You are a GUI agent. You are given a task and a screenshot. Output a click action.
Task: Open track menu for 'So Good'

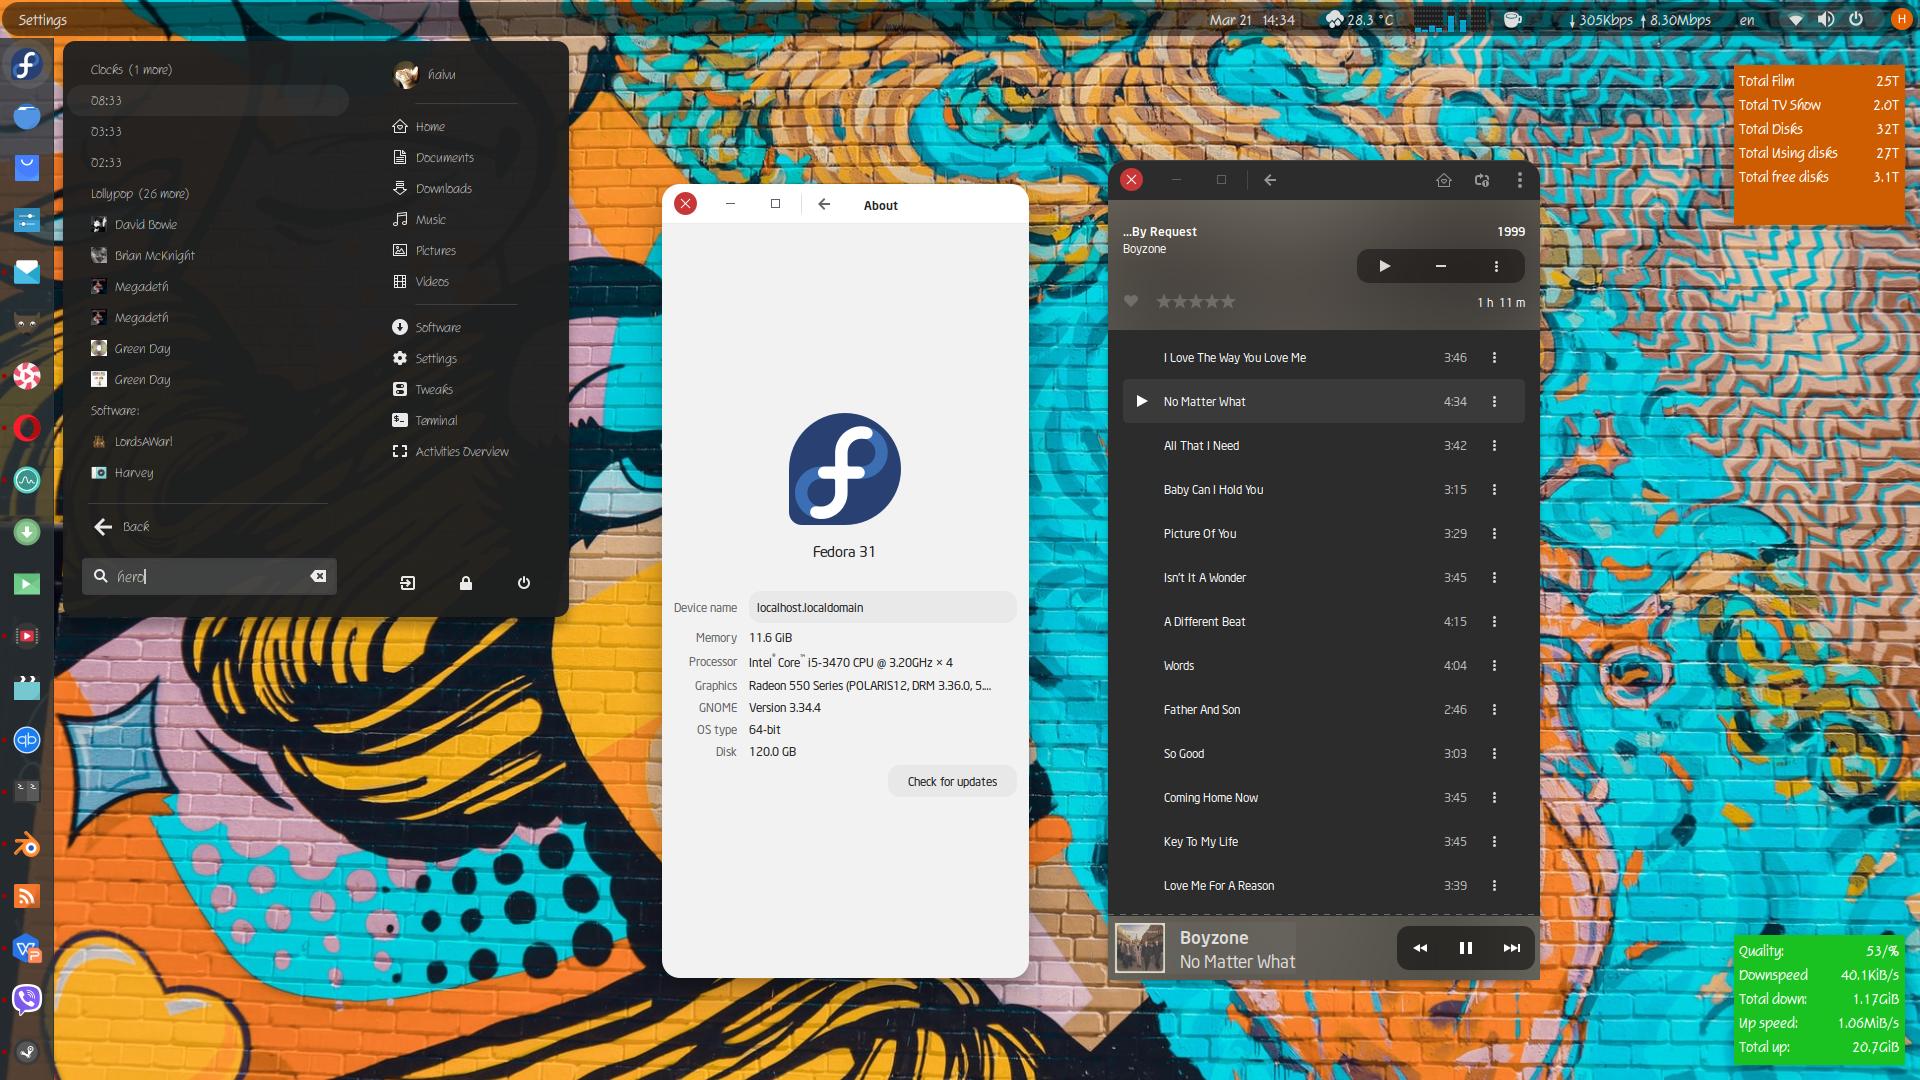pyautogui.click(x=1494, y=754)
